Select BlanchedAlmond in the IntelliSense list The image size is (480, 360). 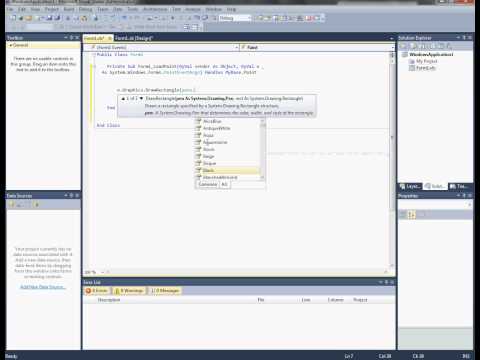click(227, 177)
